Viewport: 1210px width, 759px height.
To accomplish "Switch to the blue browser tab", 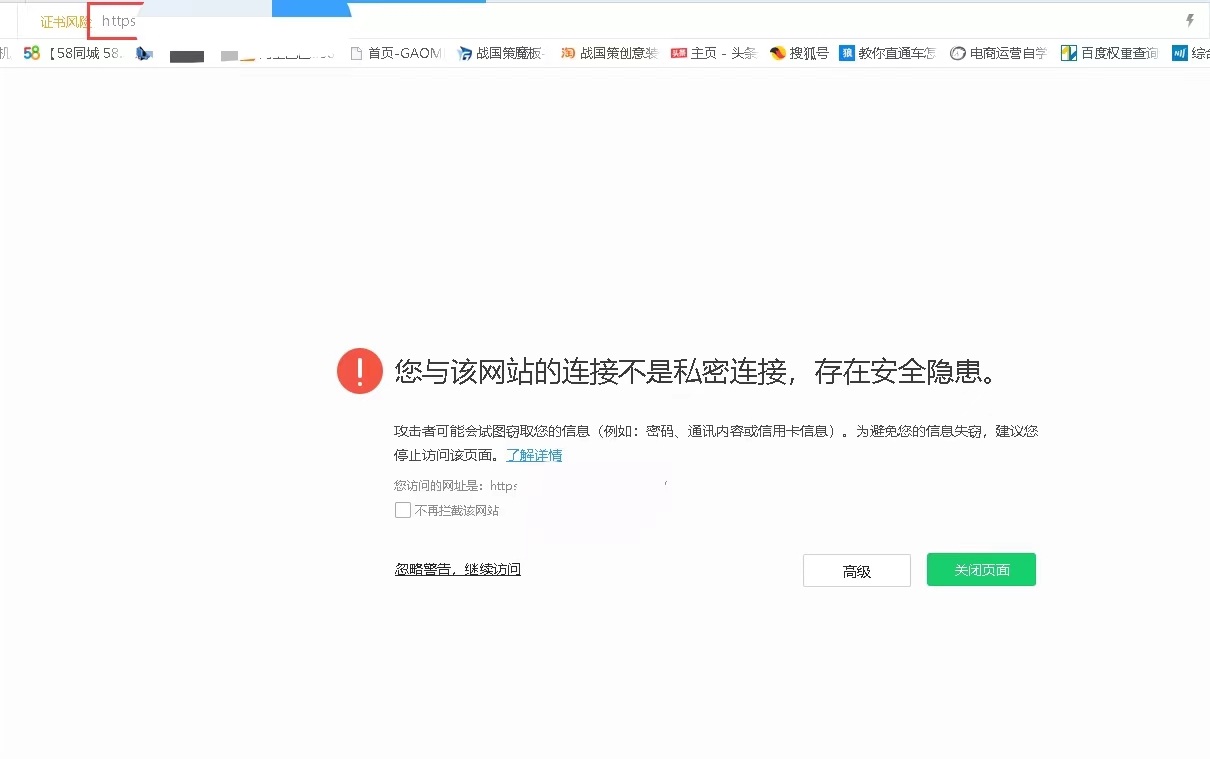I will point(310,6).
